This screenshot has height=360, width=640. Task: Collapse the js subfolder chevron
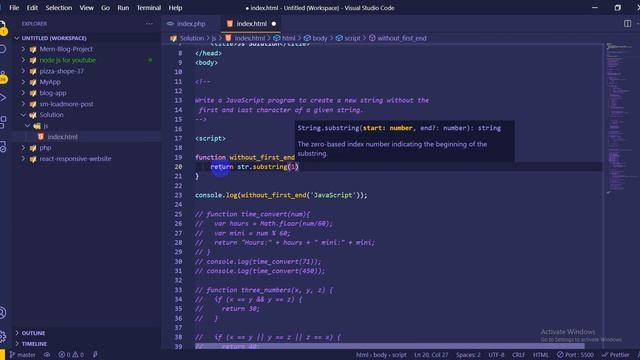27,126
